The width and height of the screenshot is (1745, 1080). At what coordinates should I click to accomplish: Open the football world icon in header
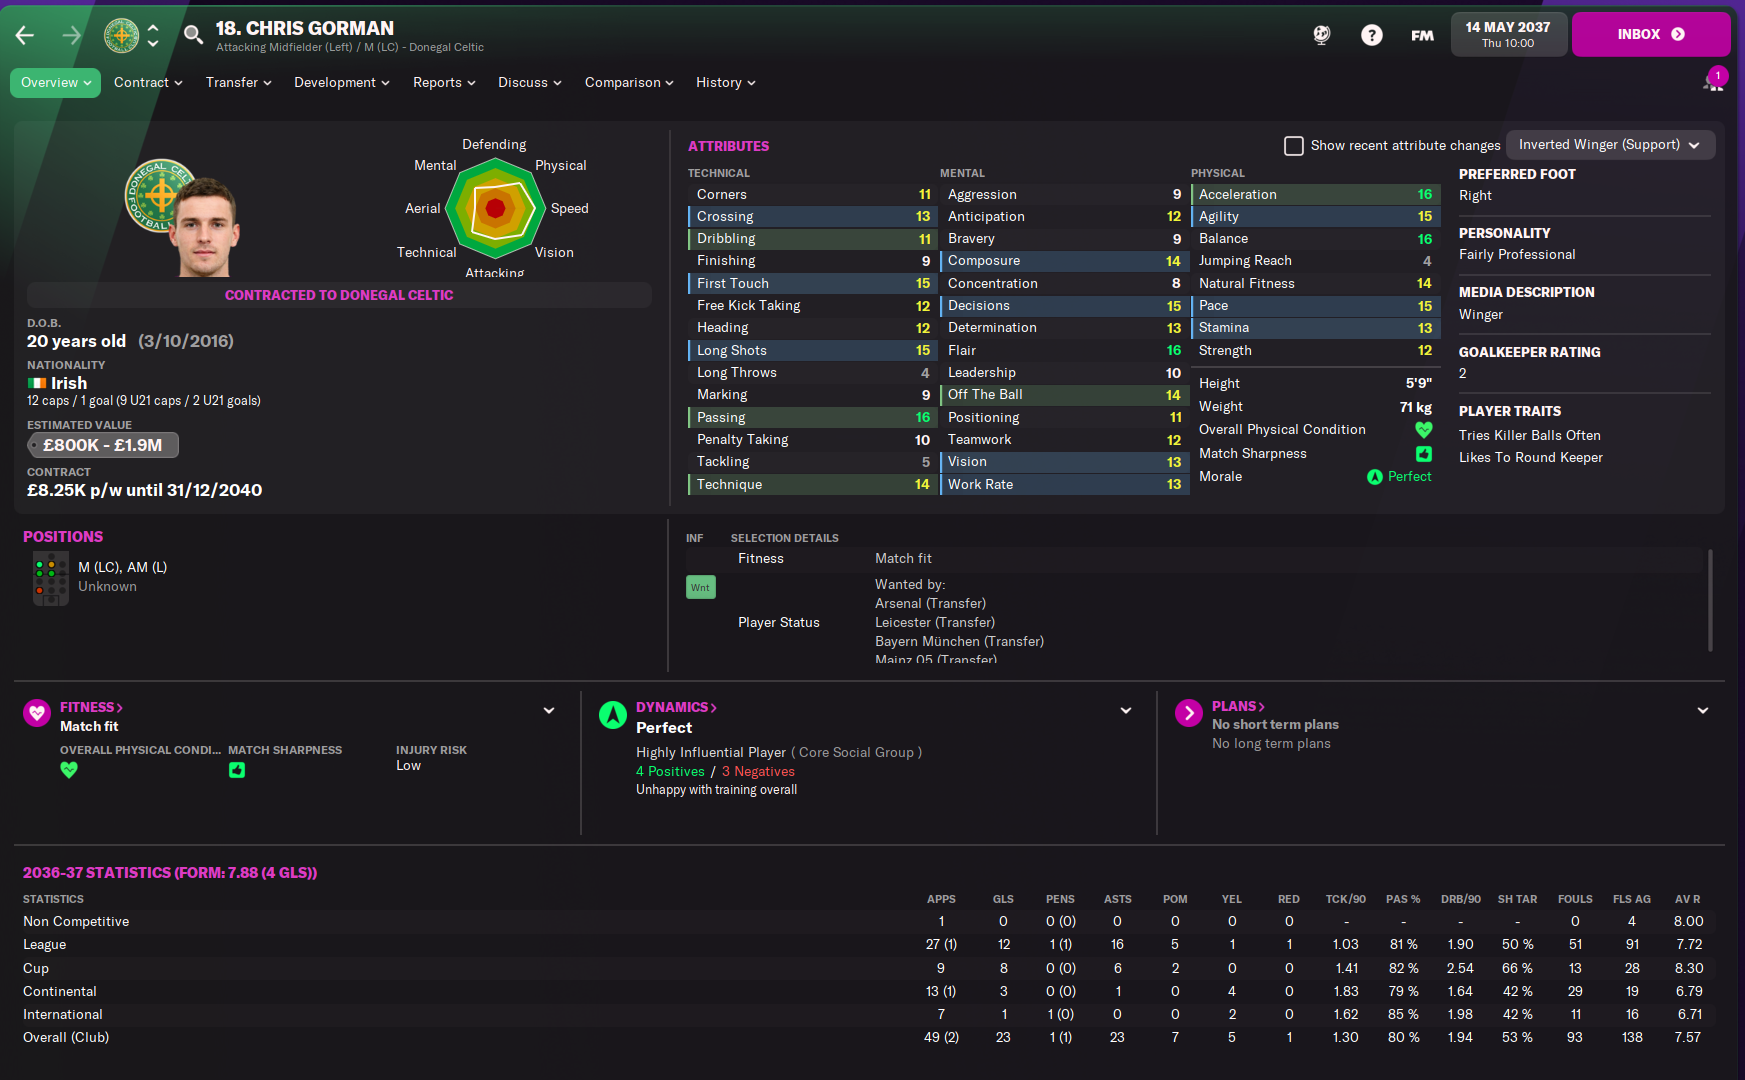click(x=1322, y=35)
